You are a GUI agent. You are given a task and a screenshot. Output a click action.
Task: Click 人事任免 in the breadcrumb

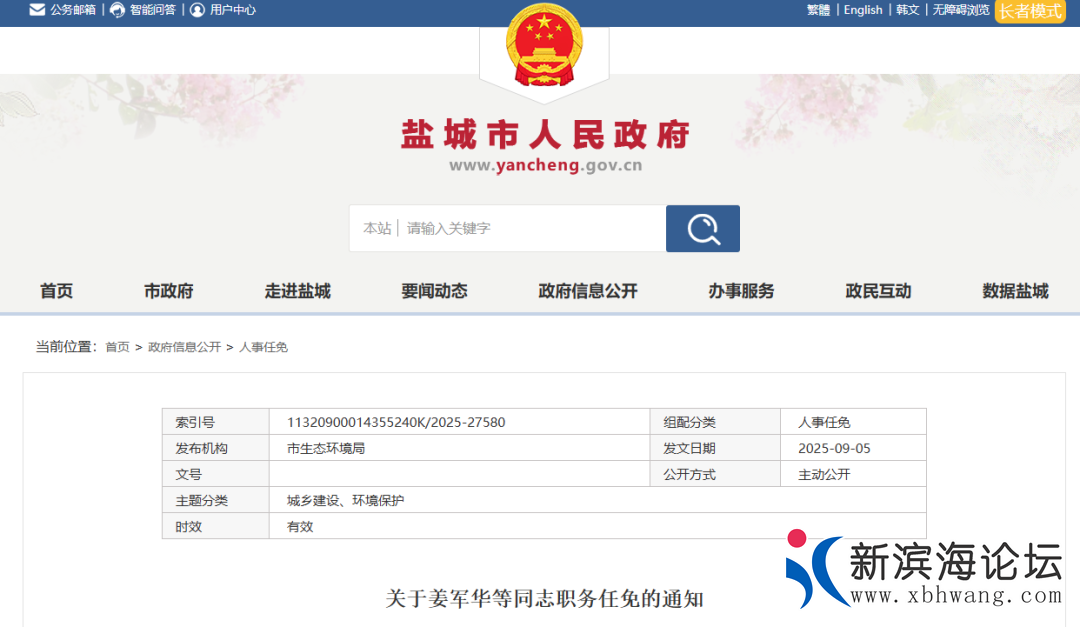tap(263, 347)
